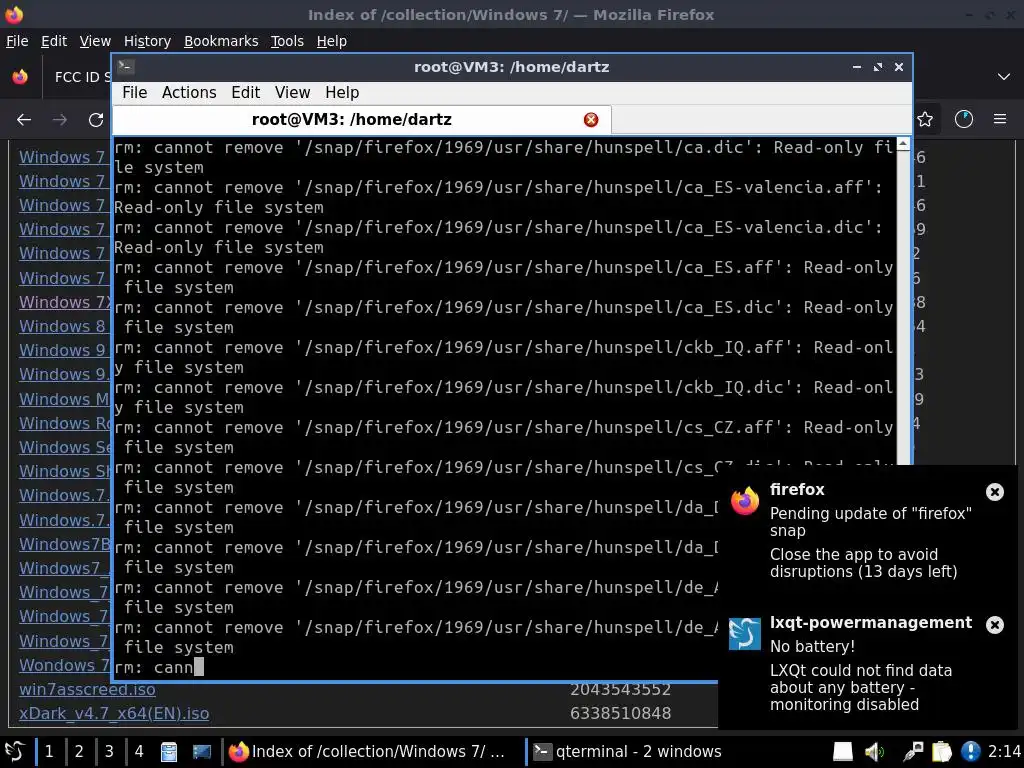Dismiss the lxqt-powermanagement notification

coord(995,625)
